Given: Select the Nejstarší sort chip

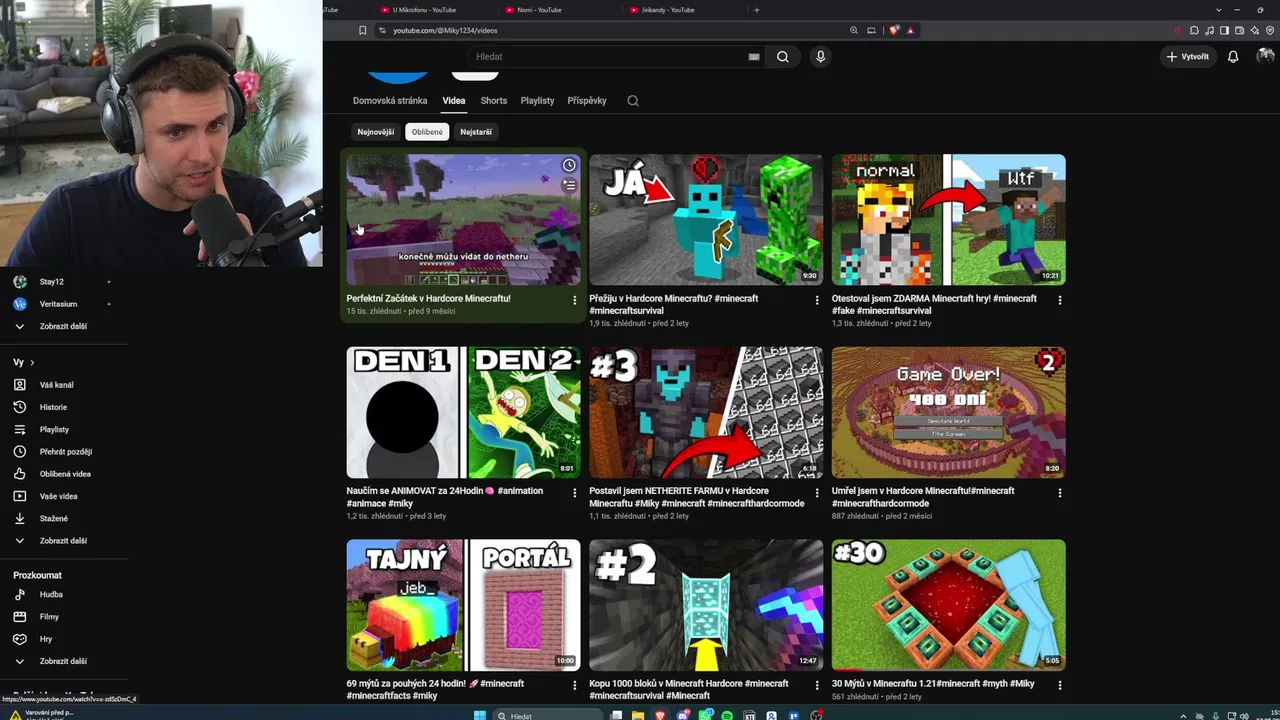Looking at the screenshot, I should [476, 132].
